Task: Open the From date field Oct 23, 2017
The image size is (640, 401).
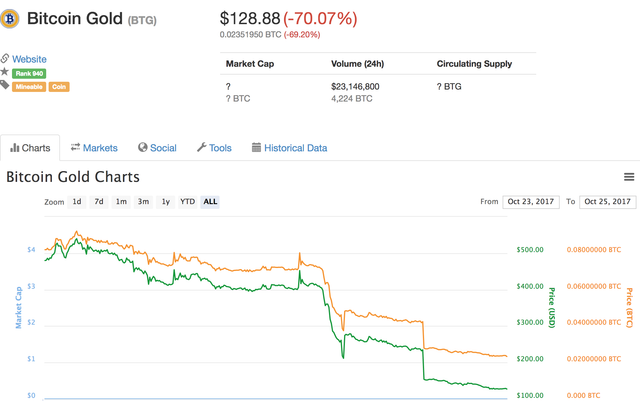Action: pos(531,202)
